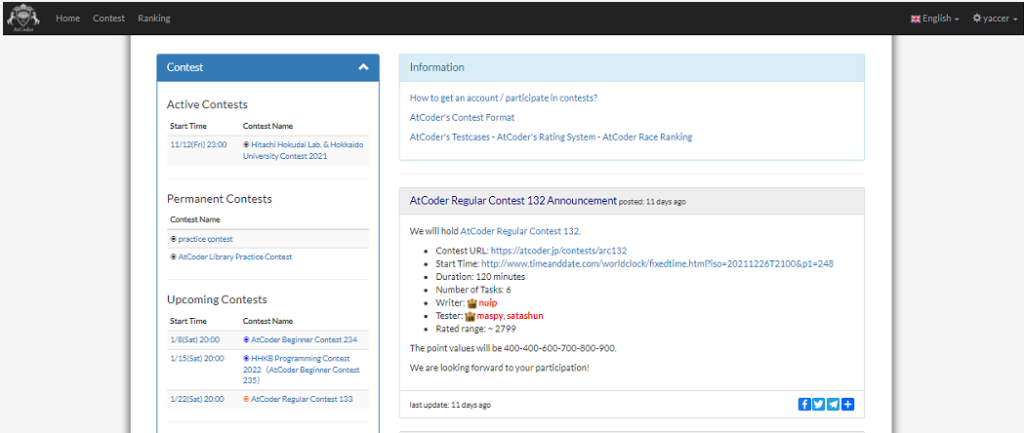
Task: Open AtCoder Beginner Contest 234
Action: (304, 340)
